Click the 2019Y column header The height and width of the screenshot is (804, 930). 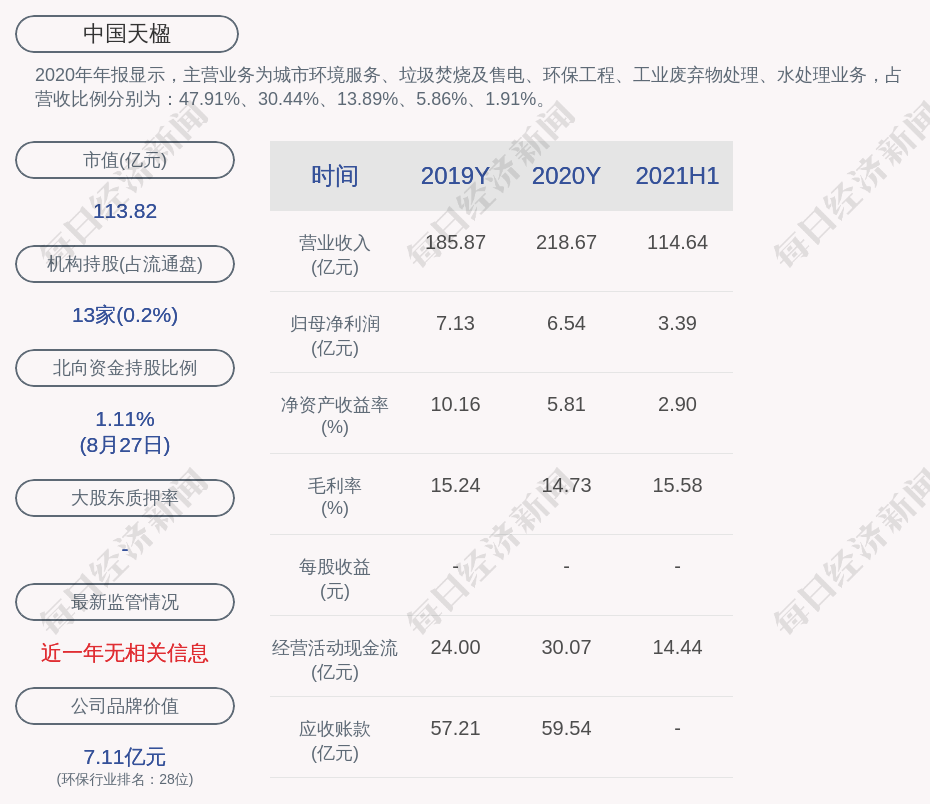[455, 176]
